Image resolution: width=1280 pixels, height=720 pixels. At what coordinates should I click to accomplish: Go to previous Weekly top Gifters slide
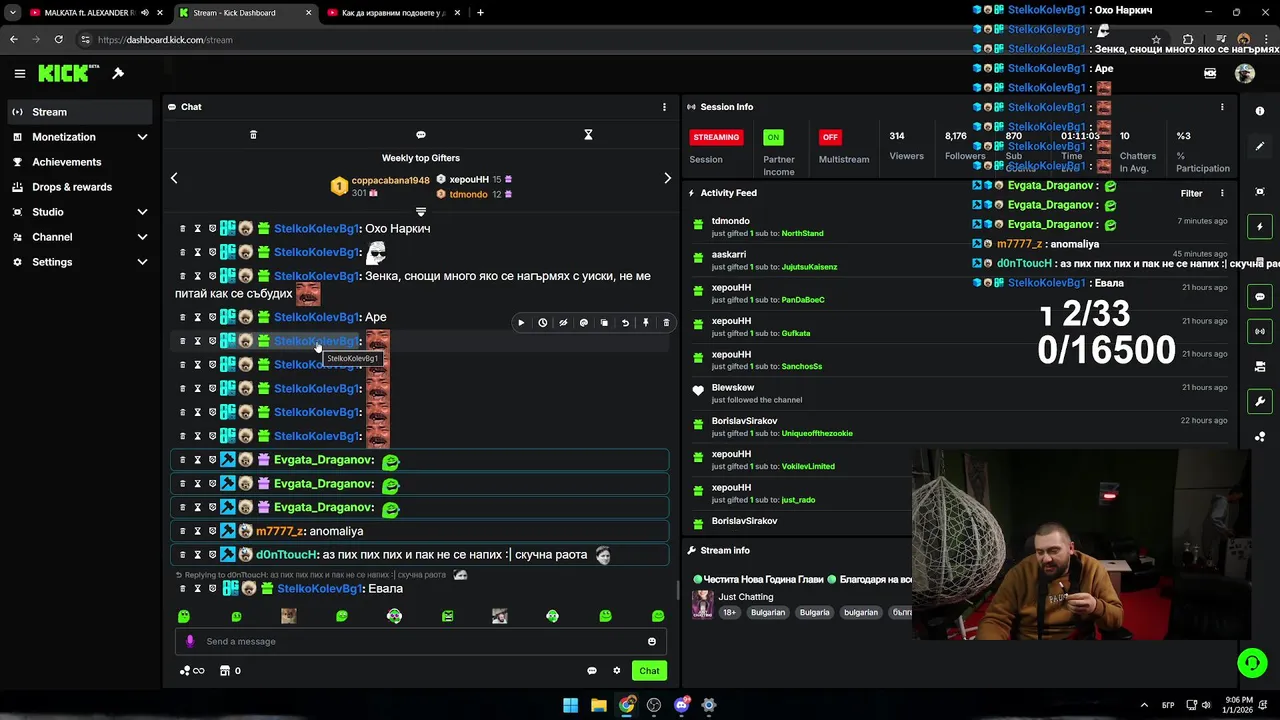pos(174,178)
